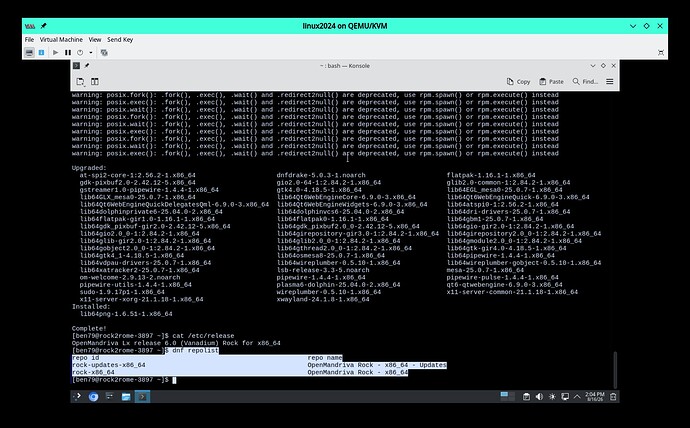Click the 'OpenMandriva Lx release 6.0' output line
Screen dimensions: 690x428
(176, 343)
